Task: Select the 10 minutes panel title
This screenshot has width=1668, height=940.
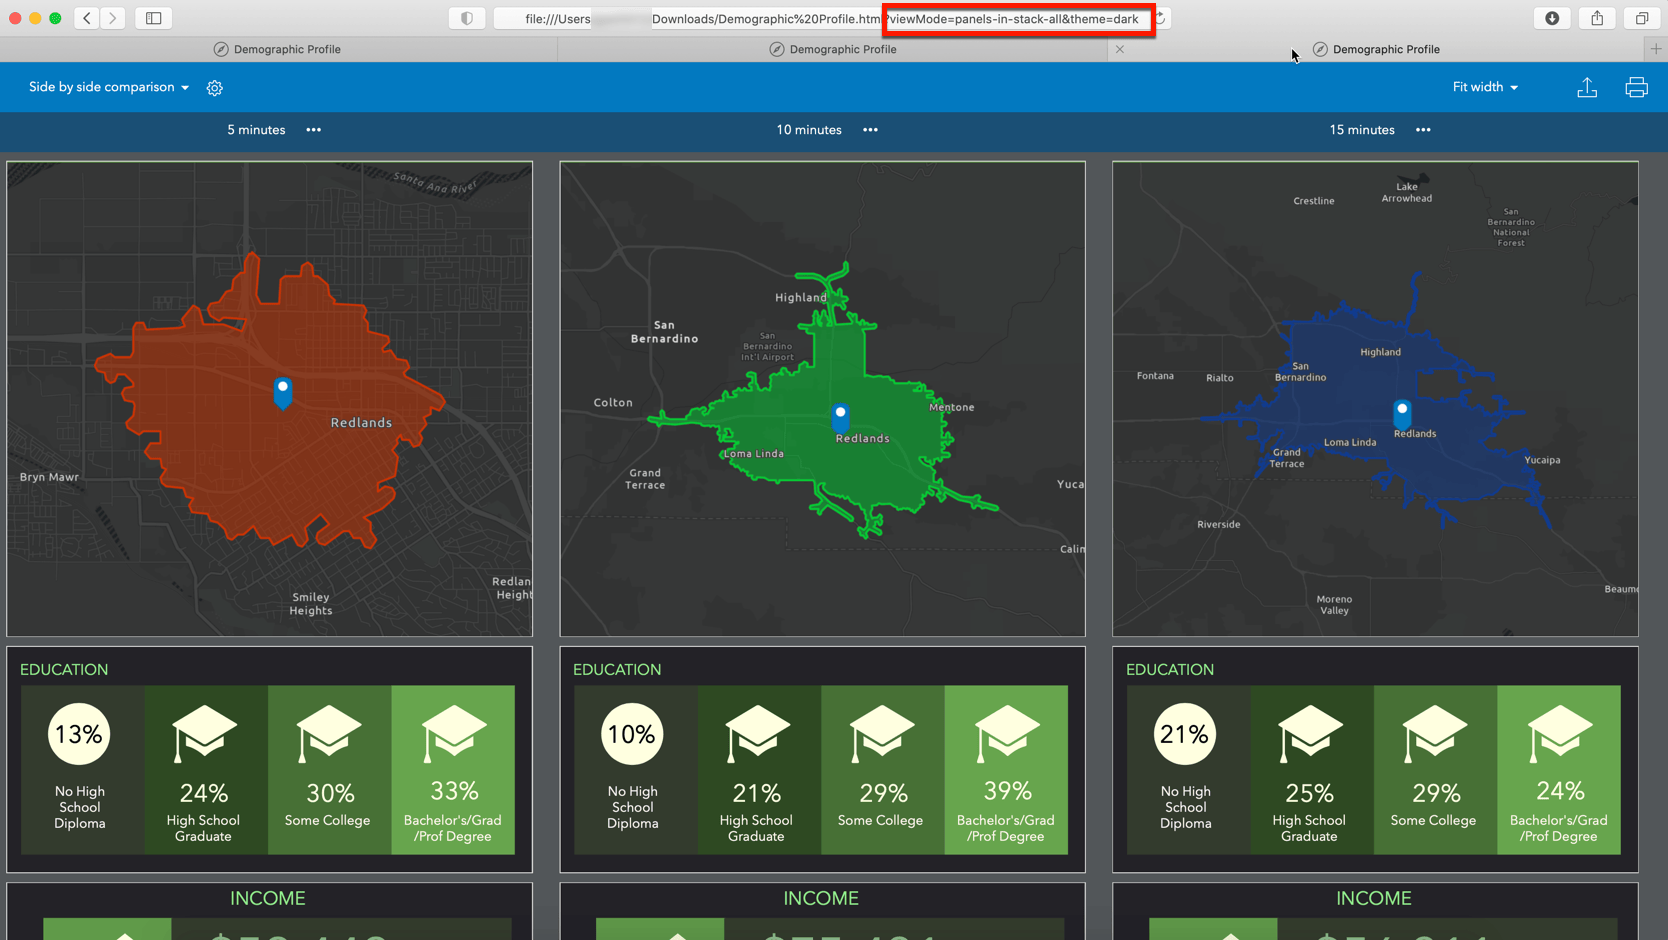Action: (x=809, y=130)
